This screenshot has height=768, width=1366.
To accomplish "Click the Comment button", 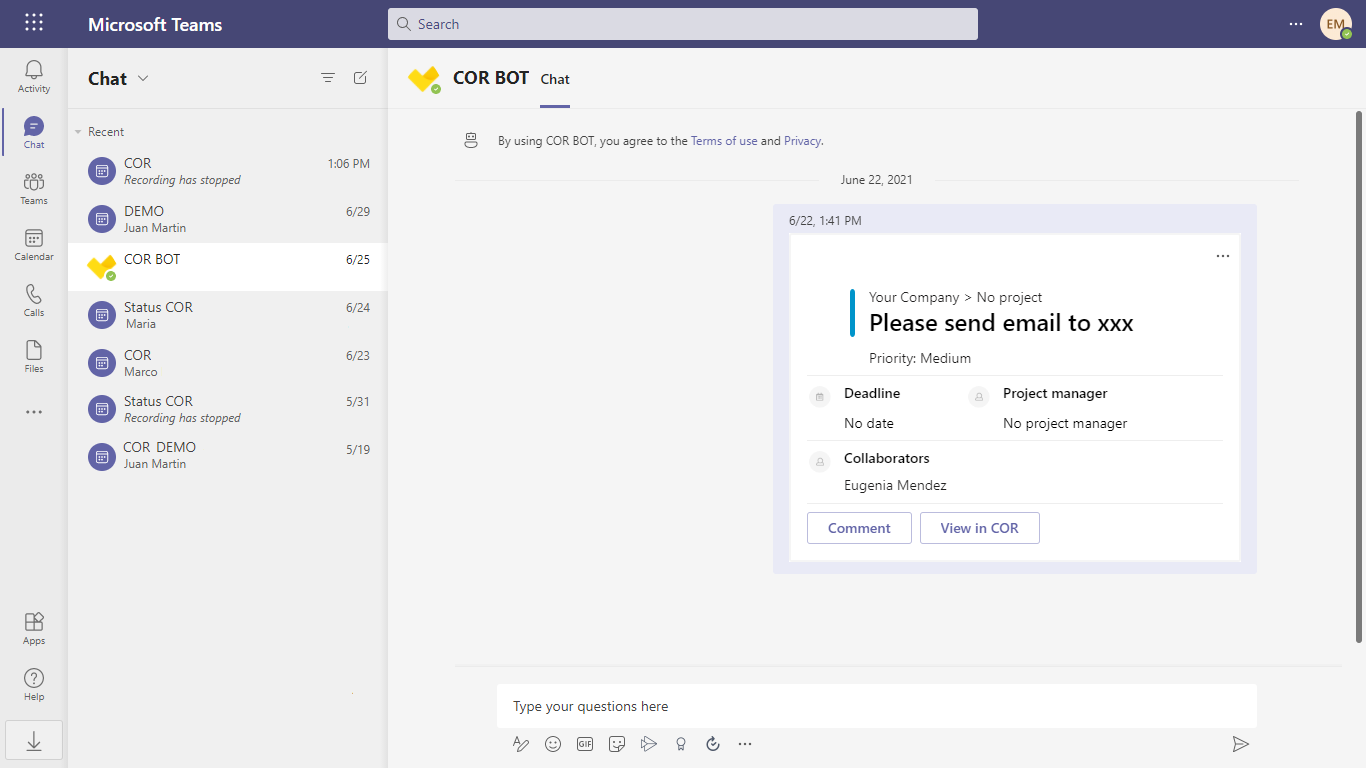I will [x=859, y=528].
